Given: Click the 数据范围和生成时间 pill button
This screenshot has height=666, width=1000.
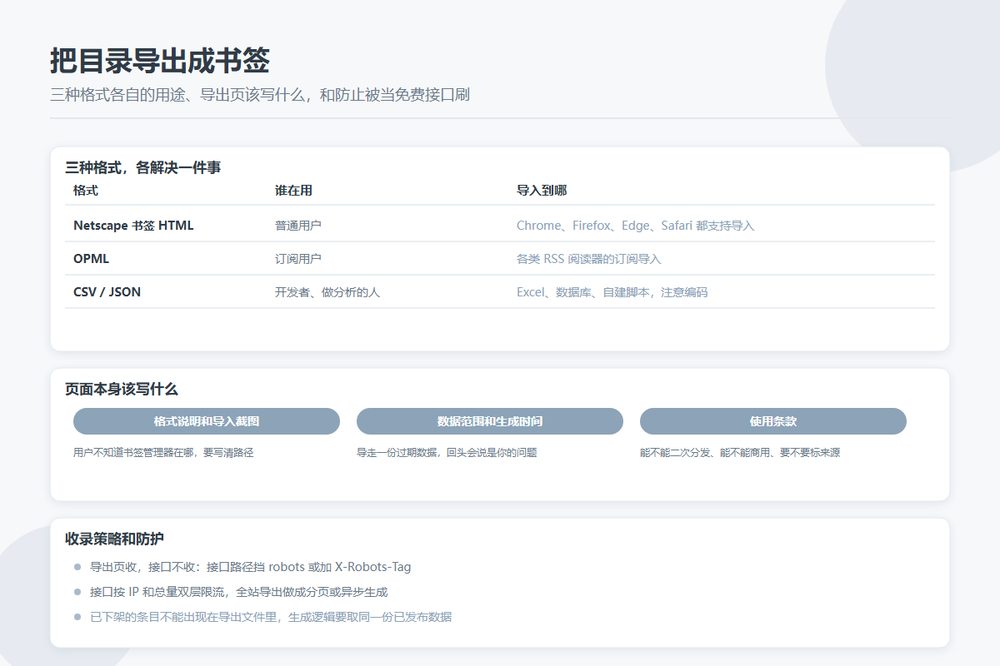Looking at the screenshot, I should tap(490, 421).
